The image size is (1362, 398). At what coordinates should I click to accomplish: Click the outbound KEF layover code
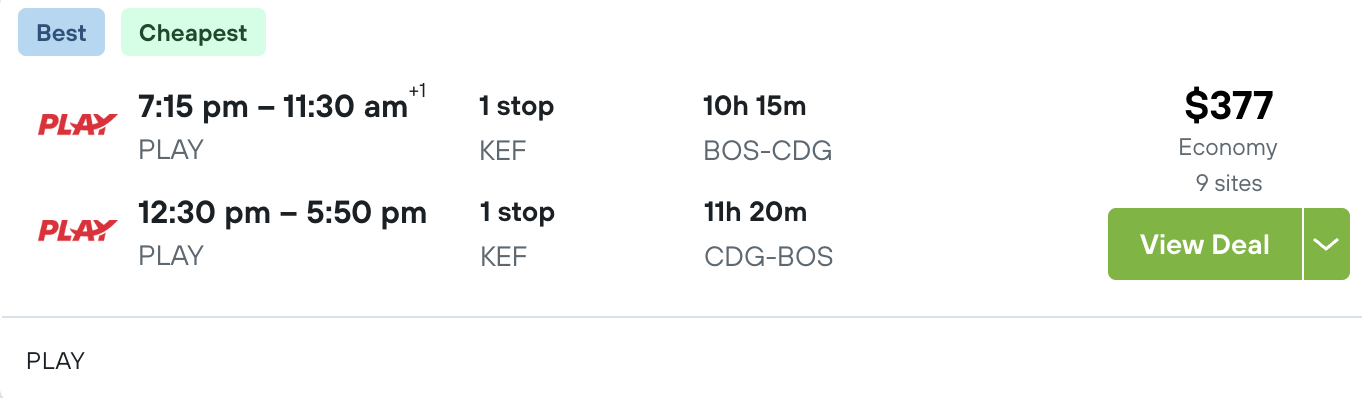[x=503, y=151]
